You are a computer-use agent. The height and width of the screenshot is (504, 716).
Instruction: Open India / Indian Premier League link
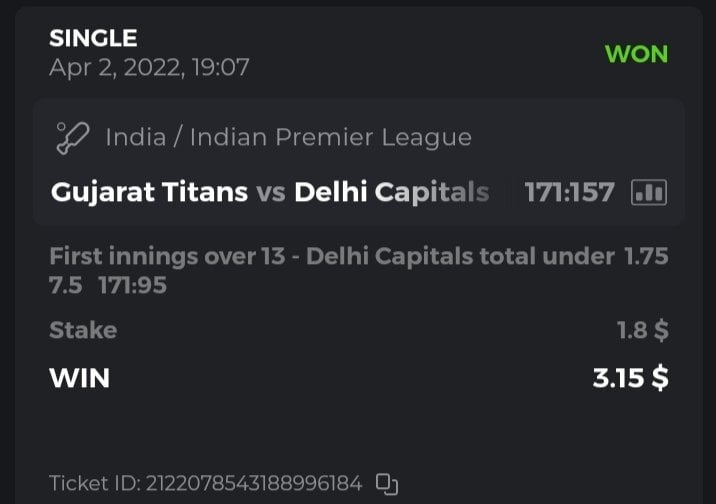point(288,137)
